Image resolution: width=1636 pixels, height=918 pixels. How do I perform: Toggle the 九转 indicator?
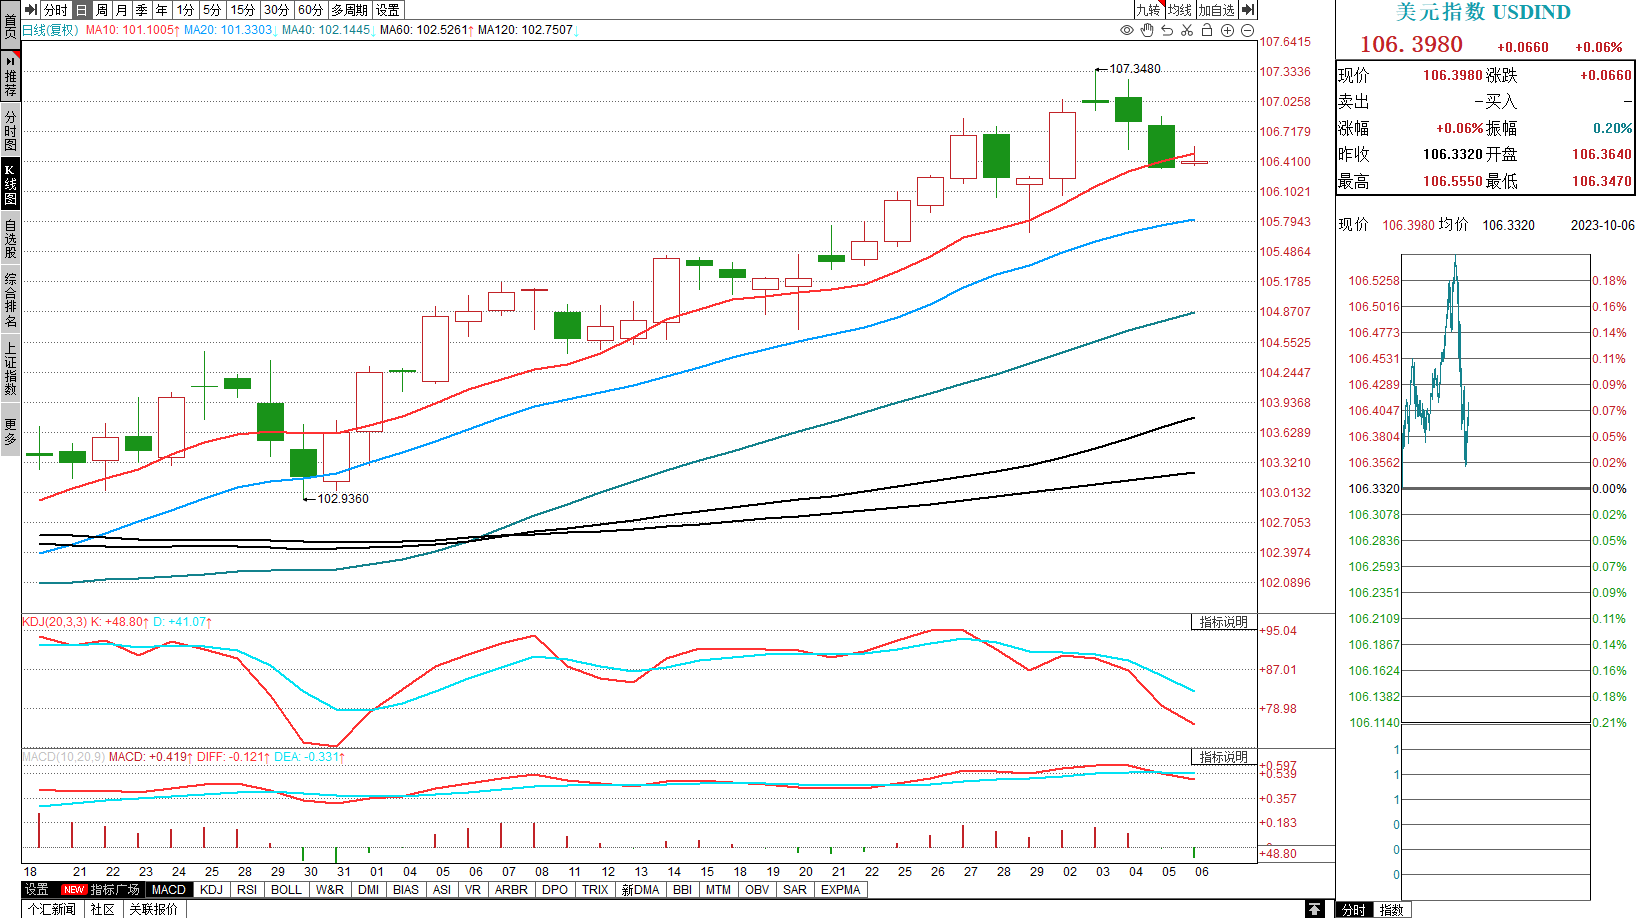click(1148, 10)
